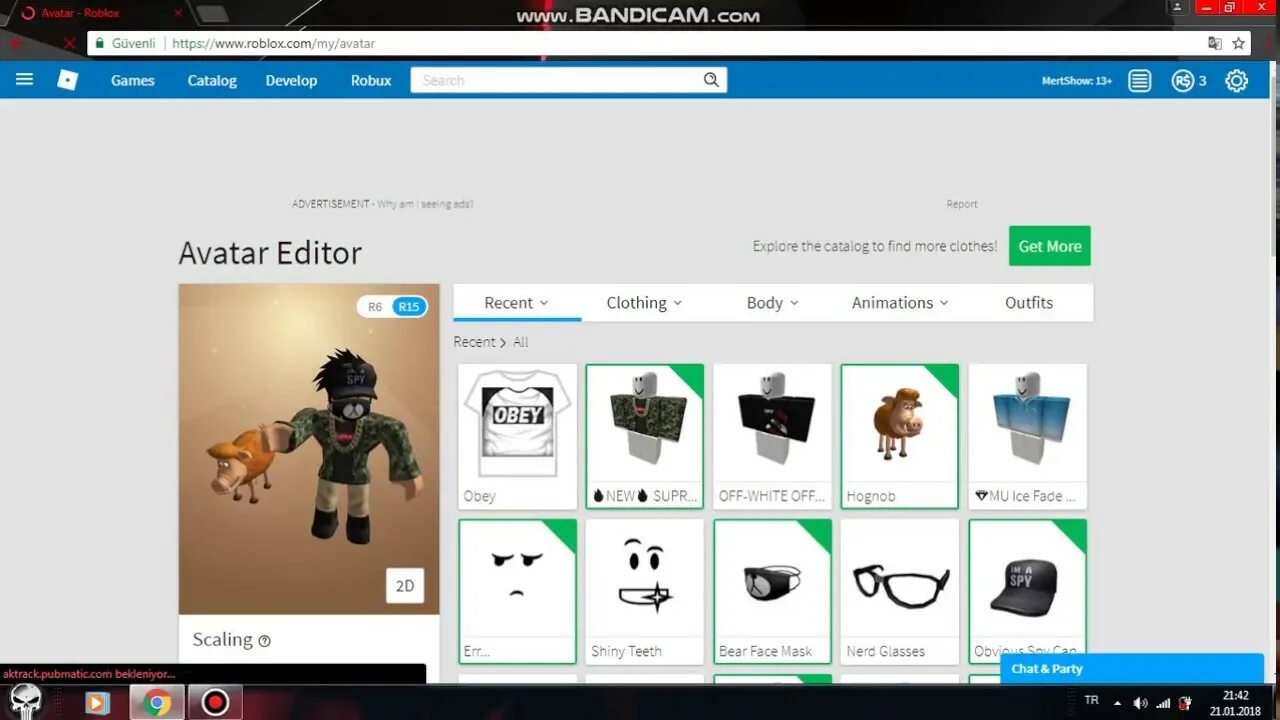
Task: Equip the OFF-WHITE shirt item
Action: (x=773, y=436)
